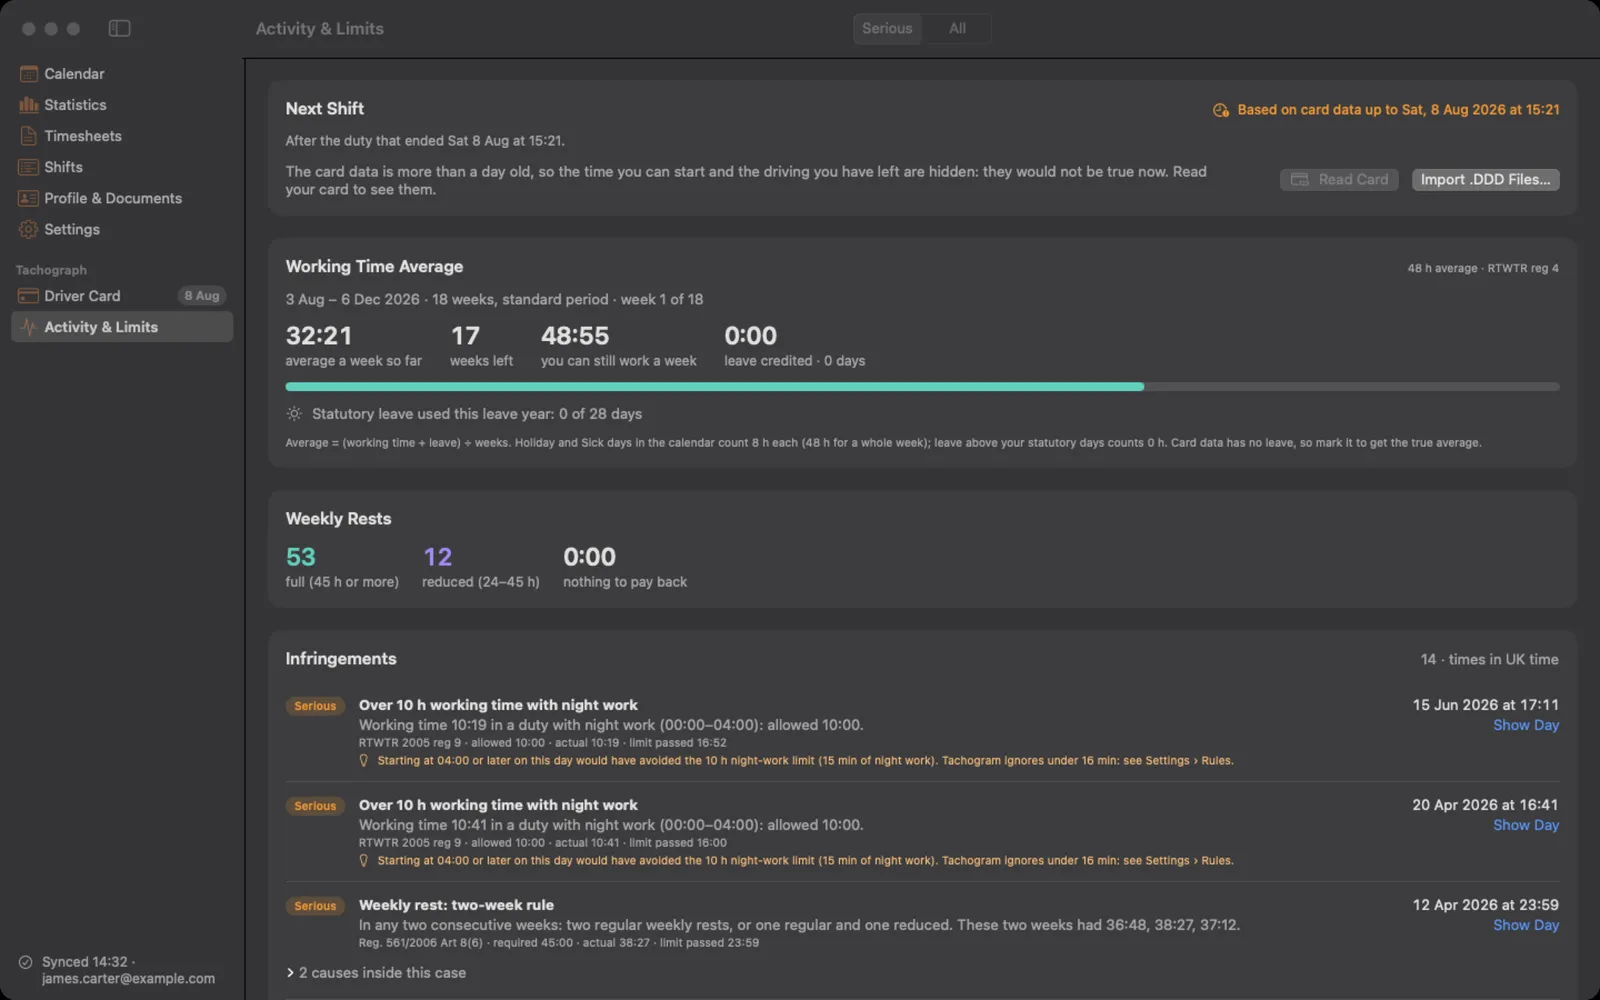Viewport: 1600px width, 1000px height.
Task: Click the Driver Card icon in sidebar
Action: (x=28, y=296)
